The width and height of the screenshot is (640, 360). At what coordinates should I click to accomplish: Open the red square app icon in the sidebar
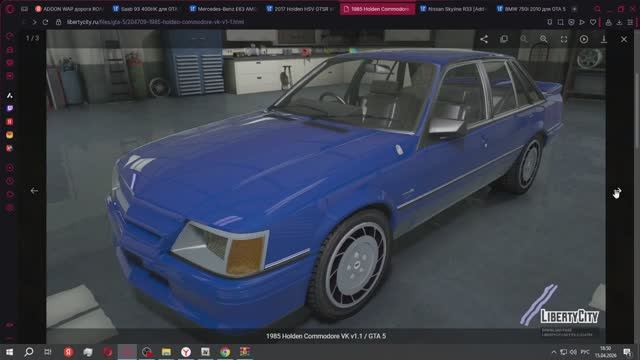point(10,122)
